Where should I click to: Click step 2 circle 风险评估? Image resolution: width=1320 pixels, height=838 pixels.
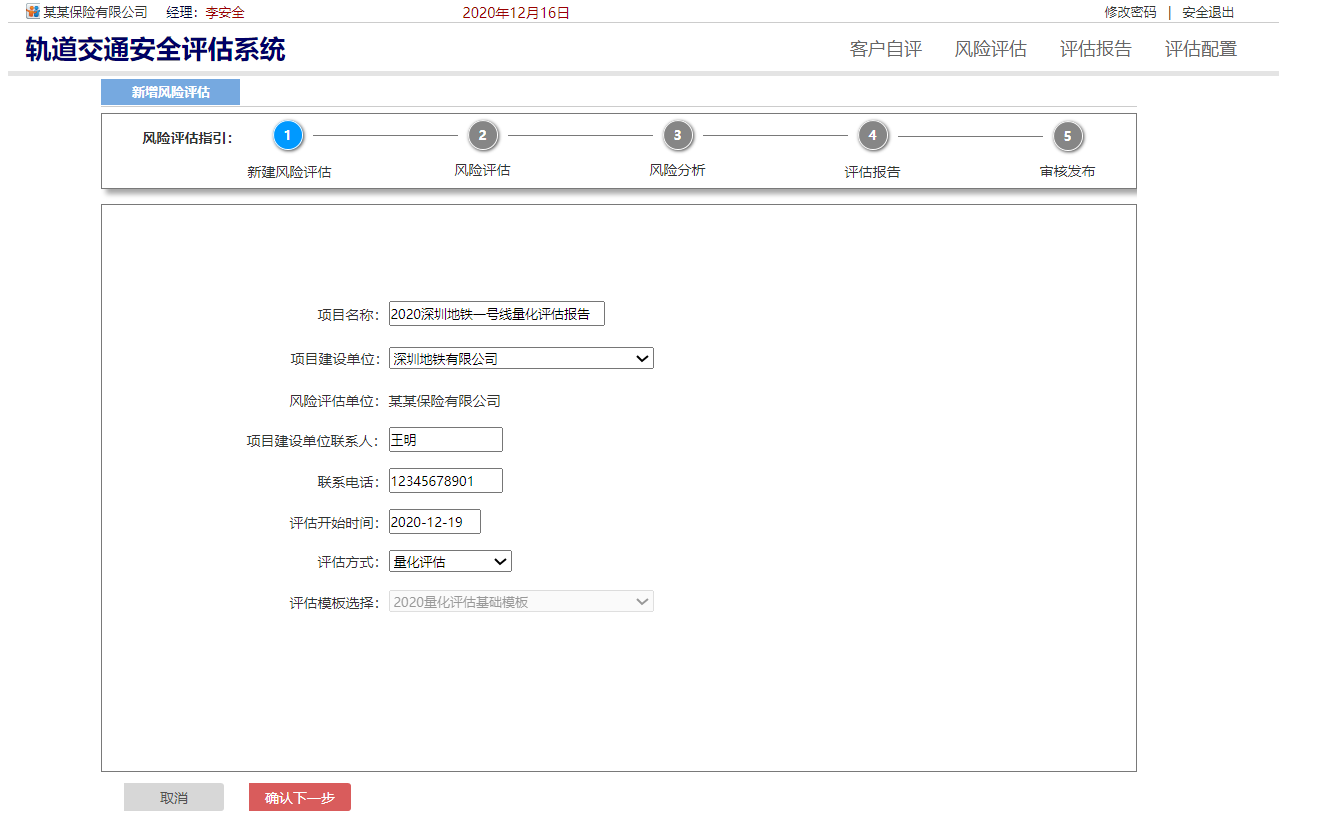[x=482, y=135]
